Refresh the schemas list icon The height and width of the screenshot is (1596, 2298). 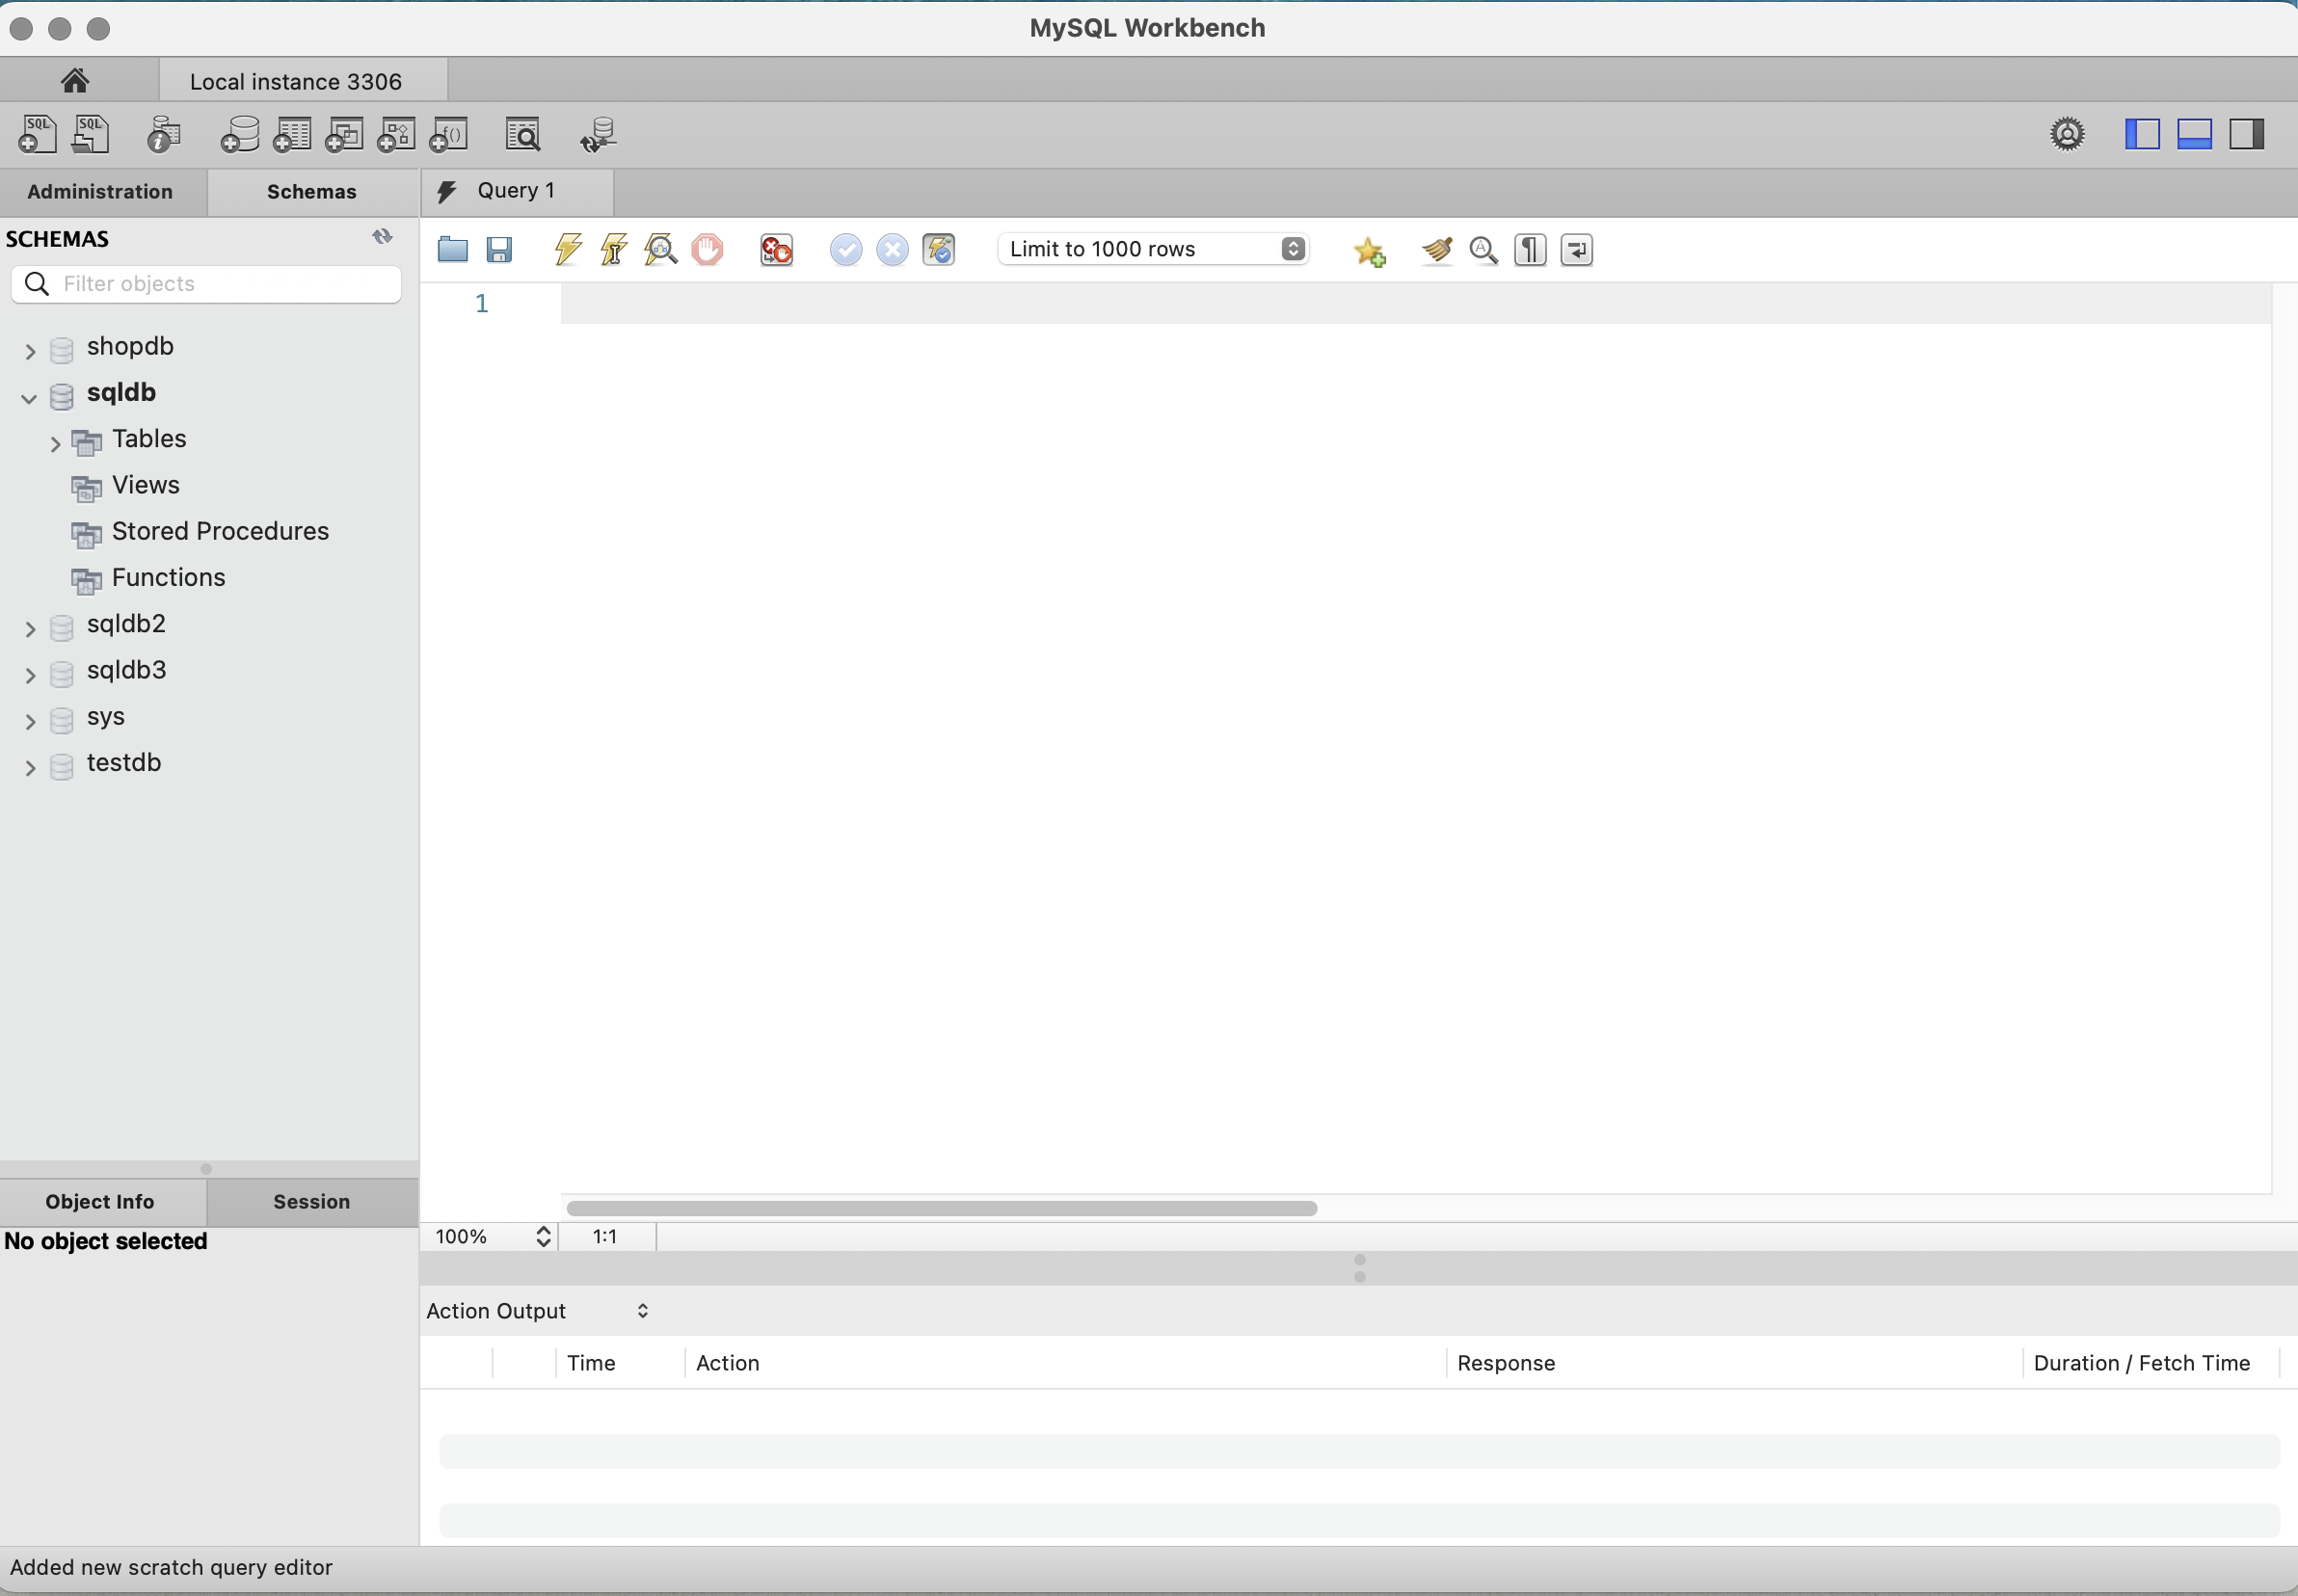point(382,237)
